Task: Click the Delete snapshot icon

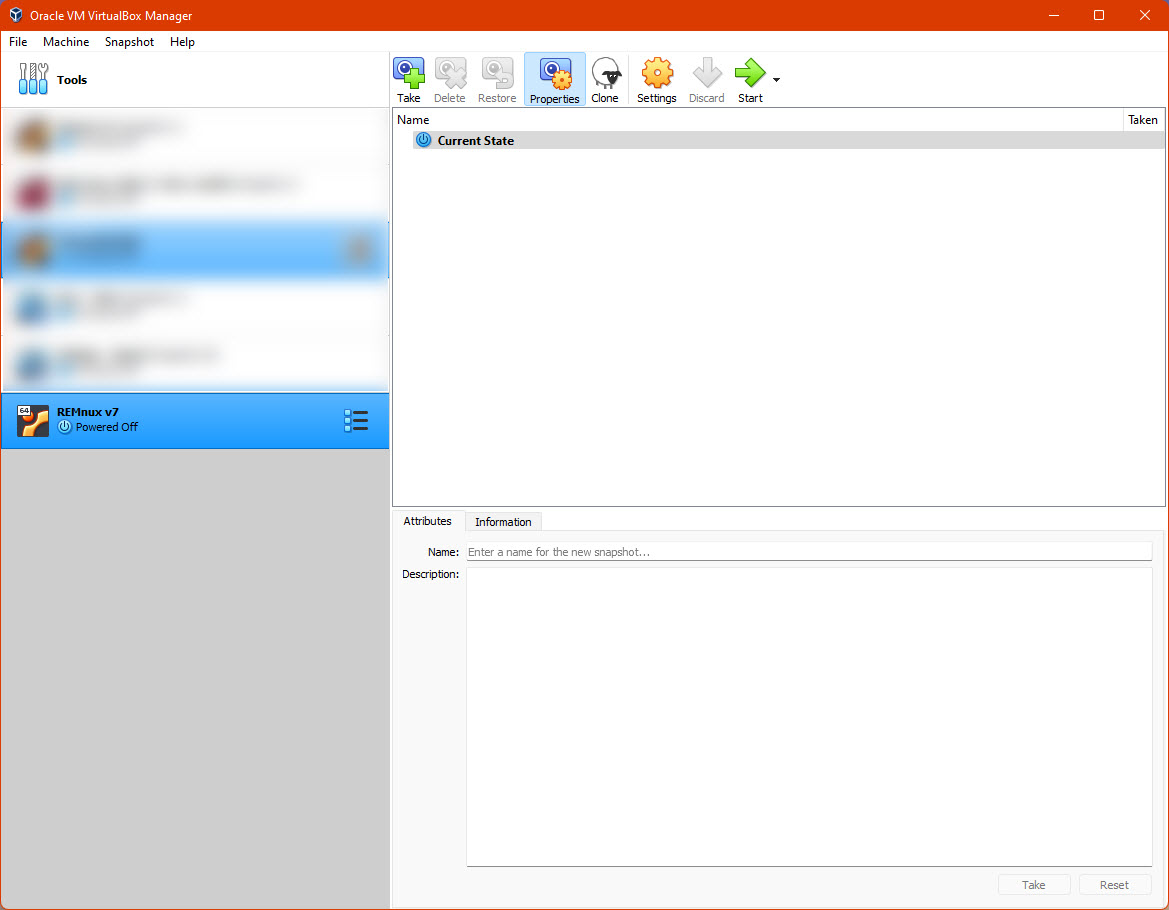Action: [x=450, y=79]
